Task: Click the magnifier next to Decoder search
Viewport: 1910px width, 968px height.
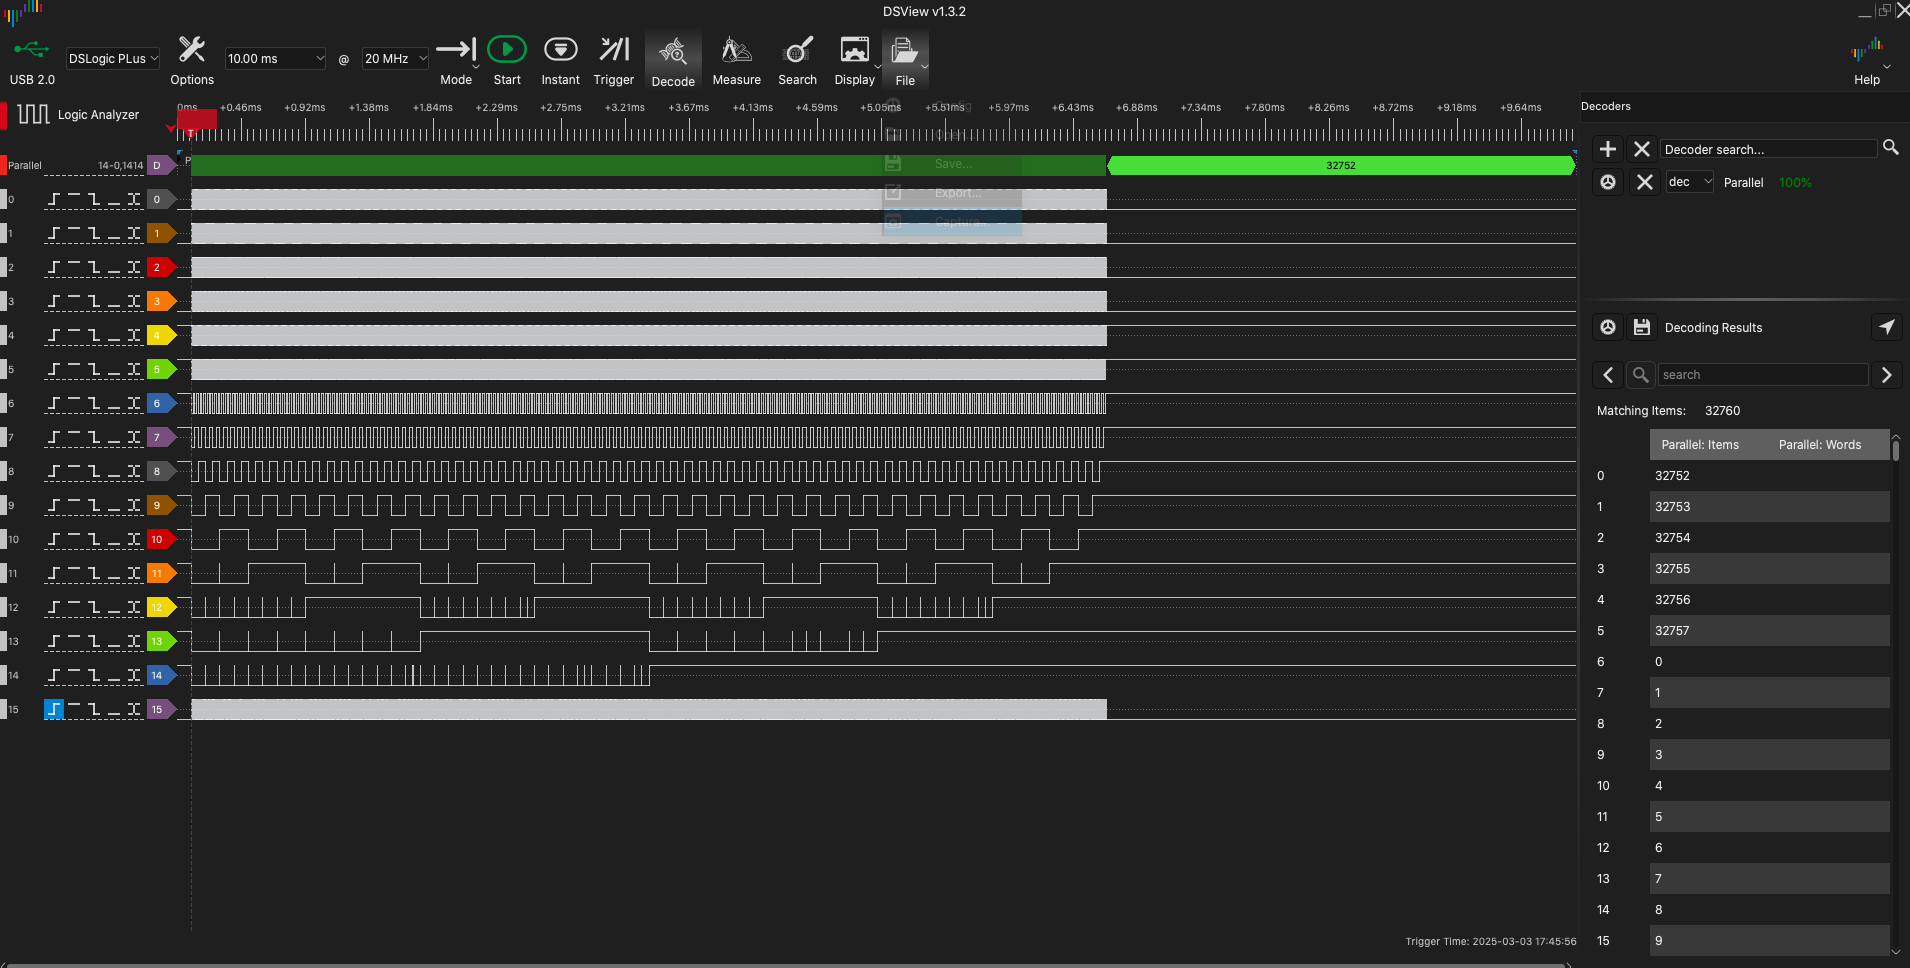Action: [x=1890, y=147]
